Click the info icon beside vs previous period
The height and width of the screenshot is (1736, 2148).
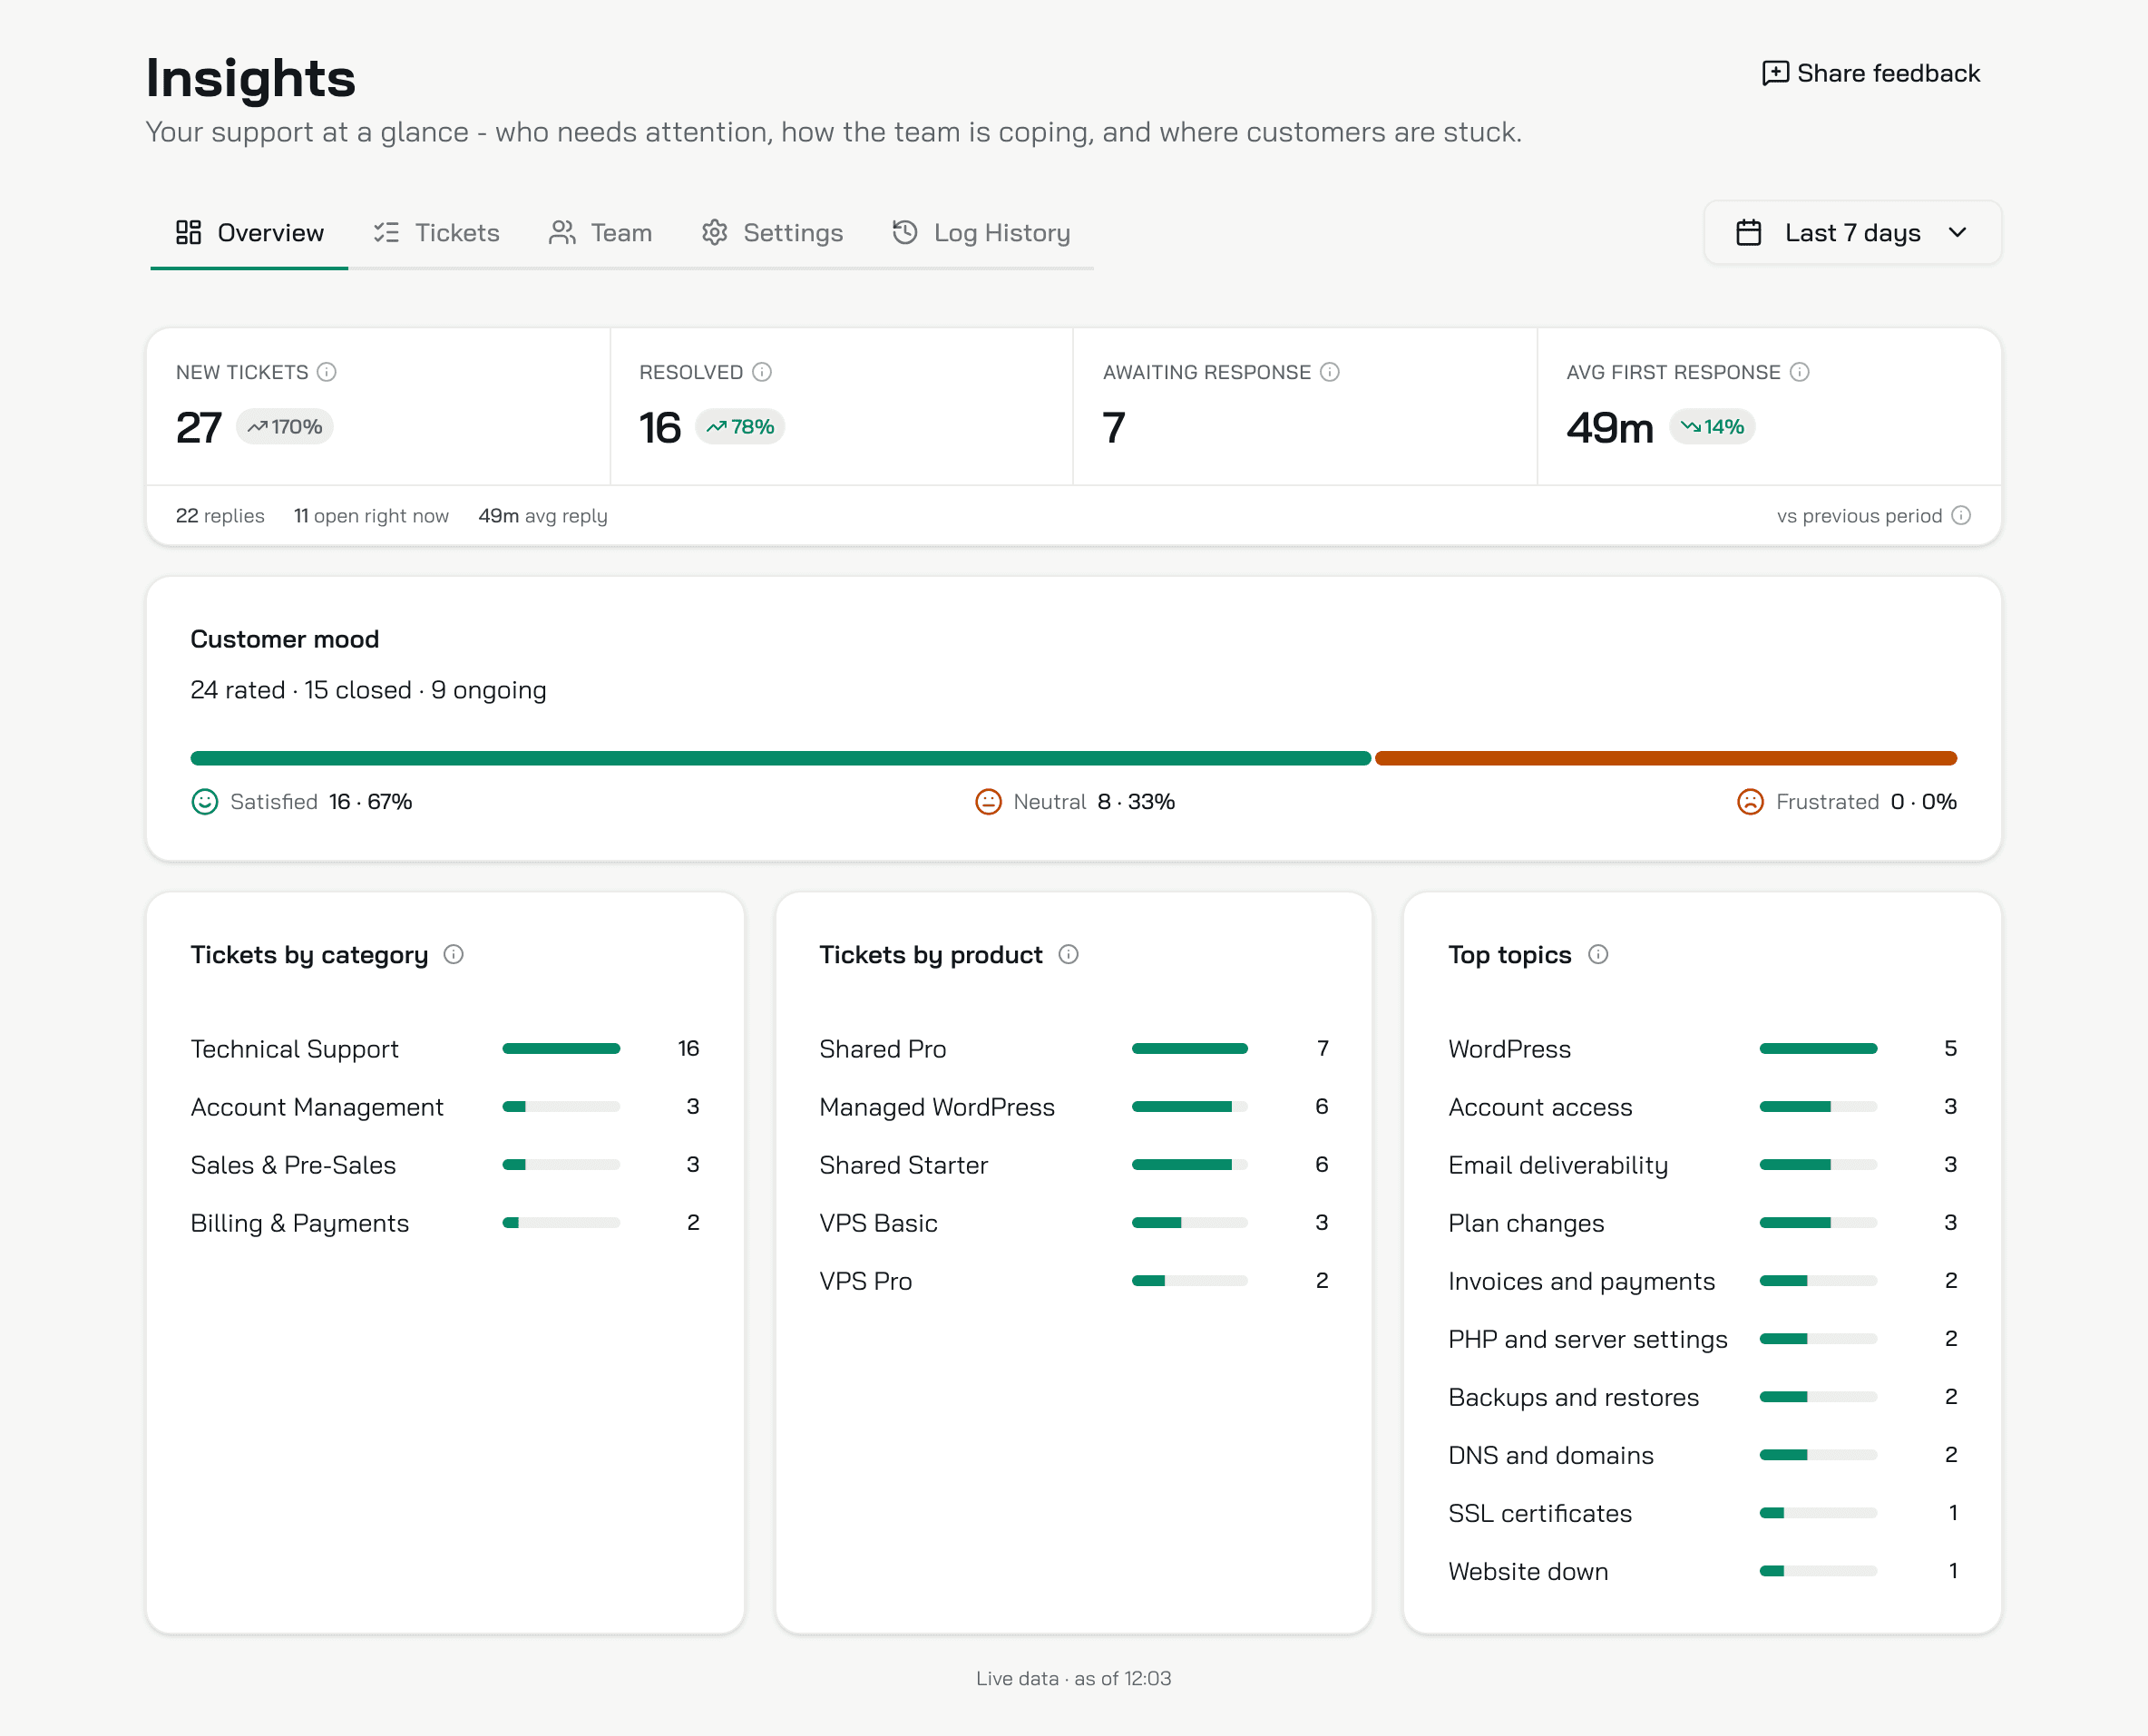pos(1961,515)
